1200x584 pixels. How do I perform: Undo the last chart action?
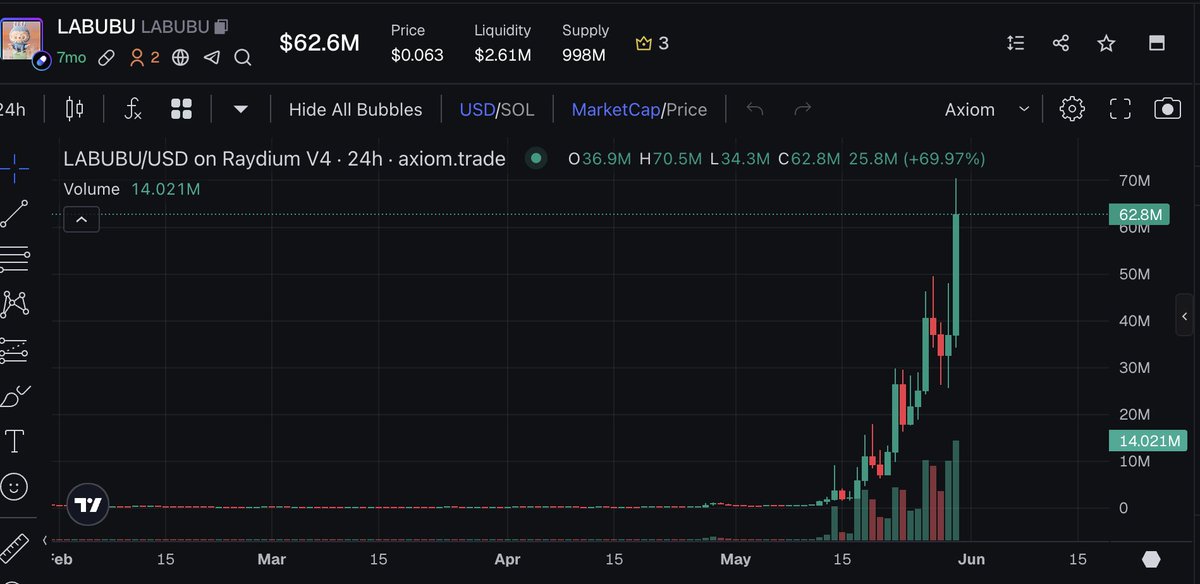[755, 109]
